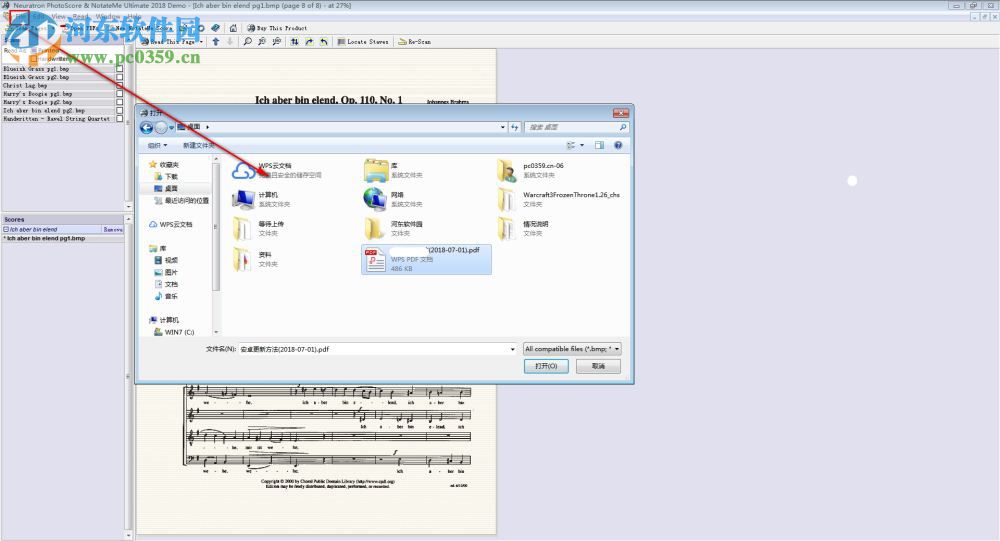This screenshot has width=1000, height=541.
Task: Click the book icon in top toolbar
Action: point(216,28)
